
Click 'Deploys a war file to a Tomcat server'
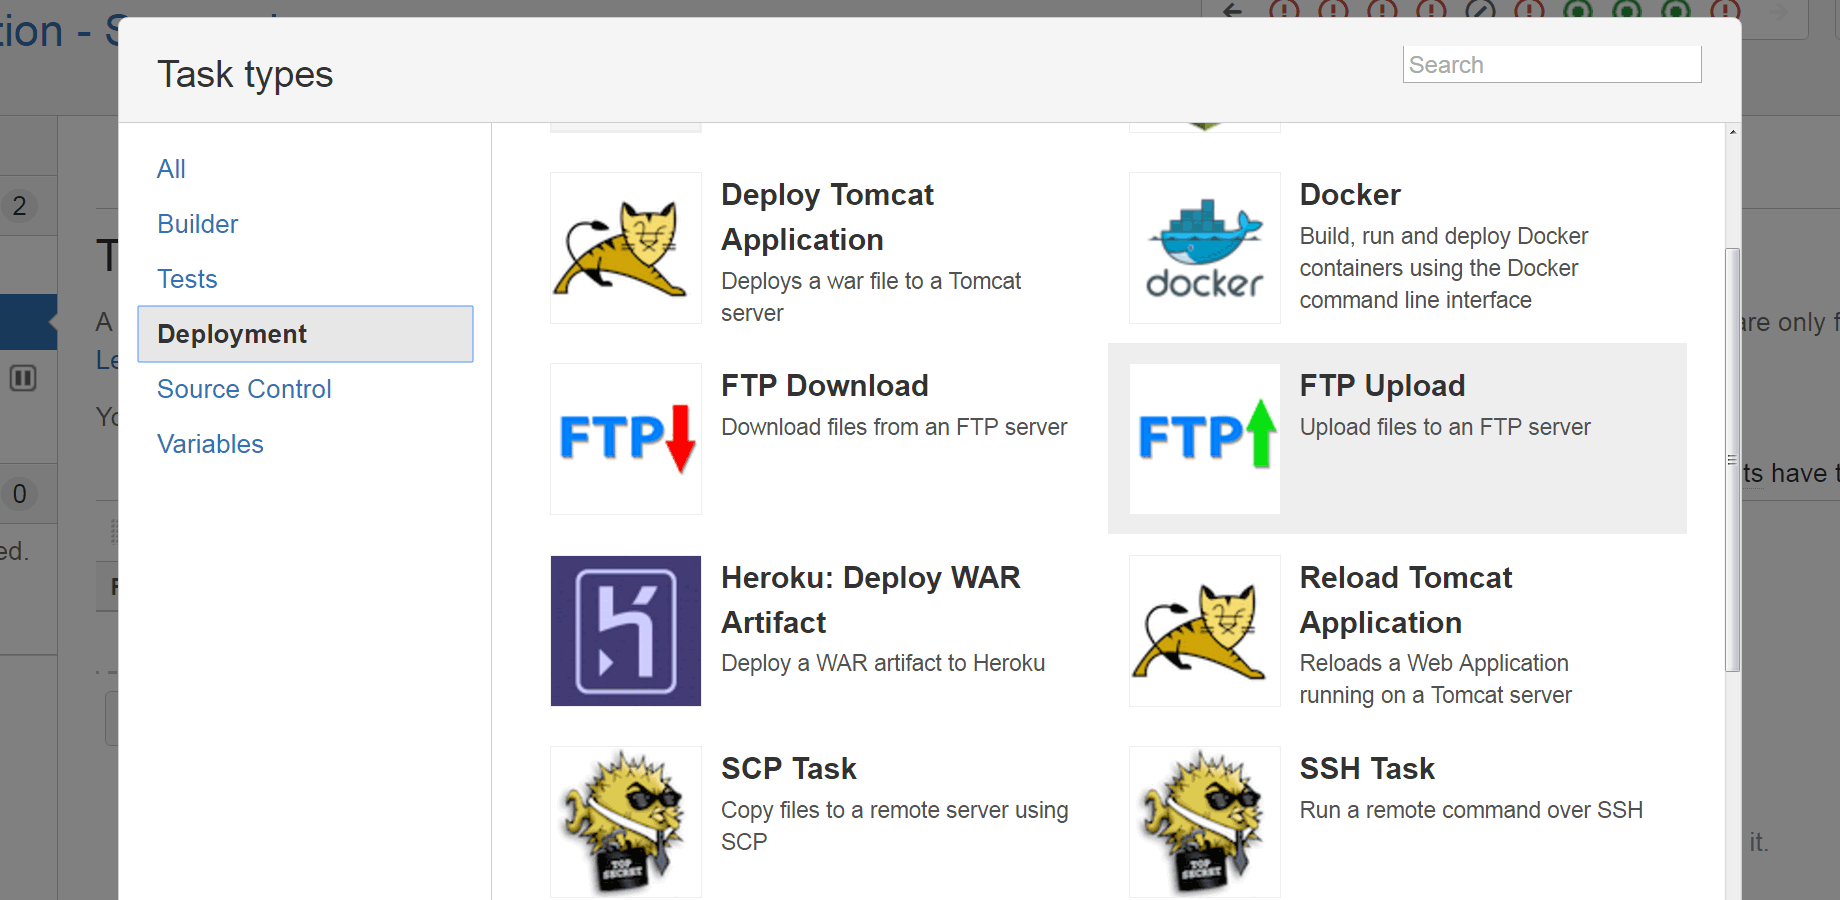[871, 297]
